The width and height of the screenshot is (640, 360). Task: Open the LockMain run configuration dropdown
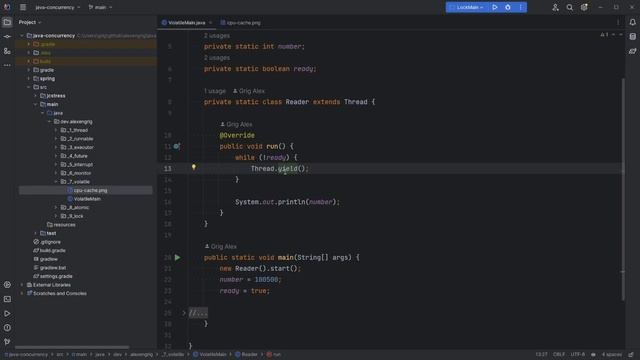[467, 7]
